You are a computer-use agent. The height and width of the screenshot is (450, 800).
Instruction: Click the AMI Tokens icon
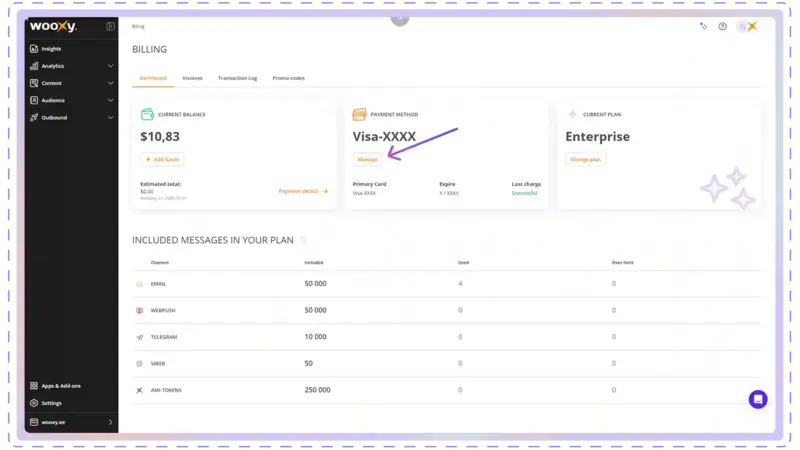(x=139, y=390)
